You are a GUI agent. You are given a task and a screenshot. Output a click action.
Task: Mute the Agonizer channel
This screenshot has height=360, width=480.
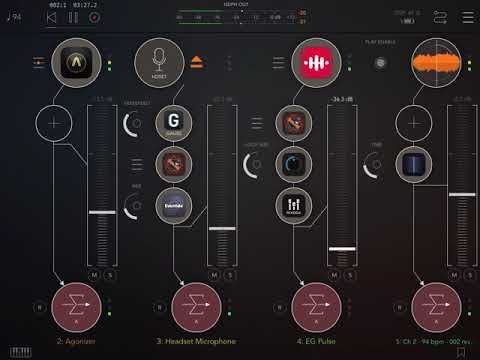pyautogui.click(x=95, y=275)
